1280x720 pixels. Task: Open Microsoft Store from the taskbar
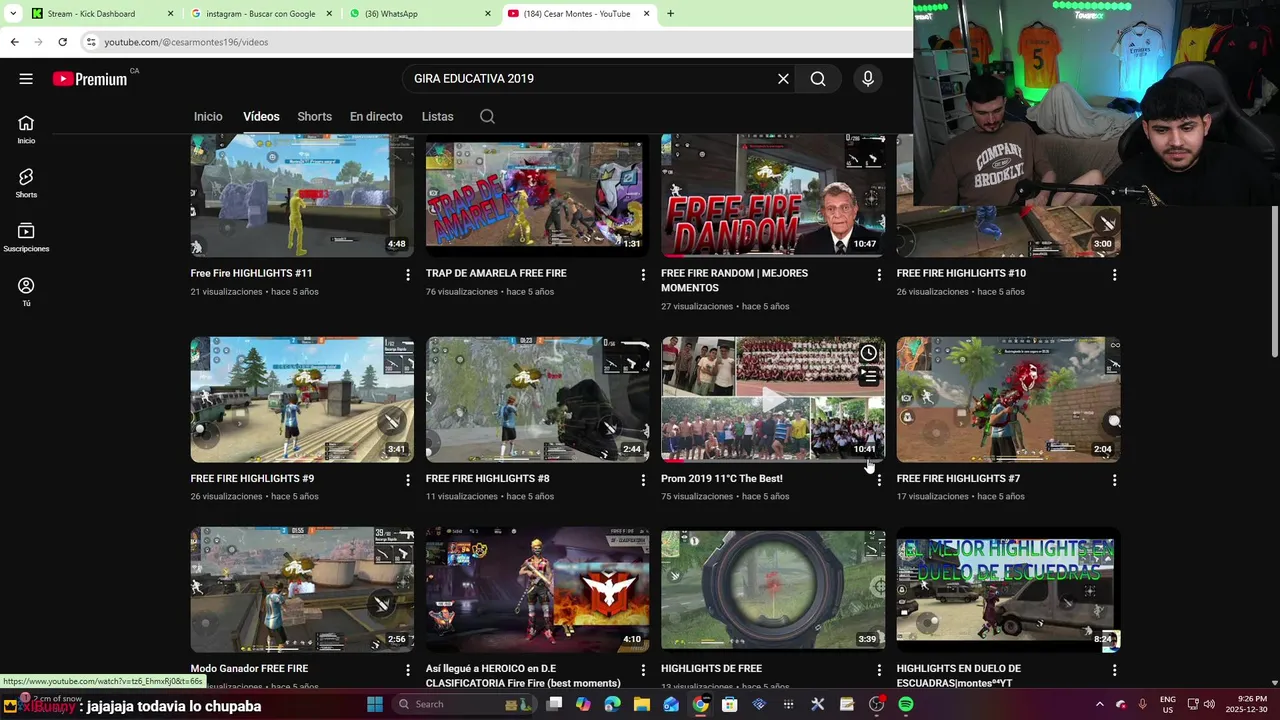(x=730, y=704)
